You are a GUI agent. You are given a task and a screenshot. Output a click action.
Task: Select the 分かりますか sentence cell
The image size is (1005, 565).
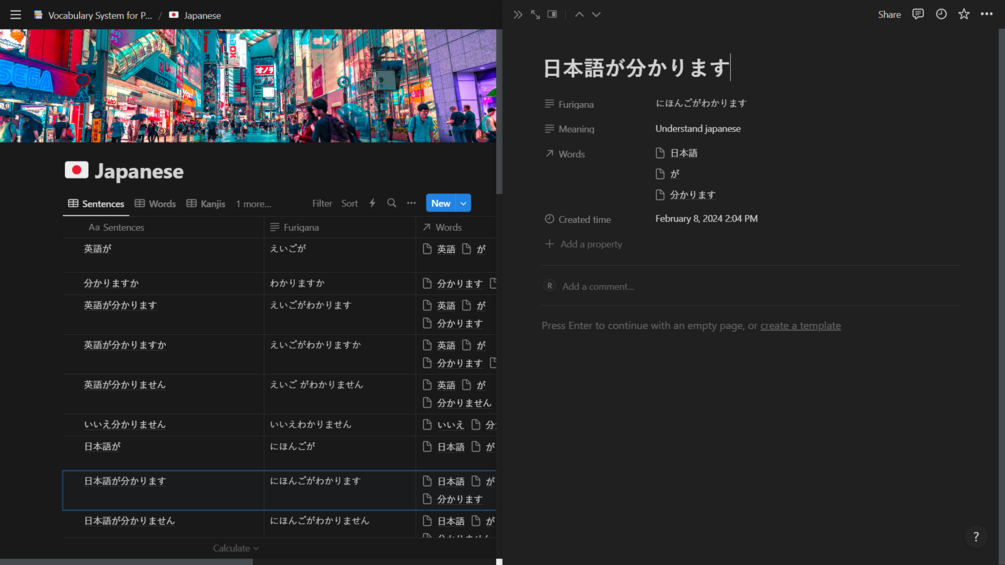pyautogui.click(x=163, y=284)
